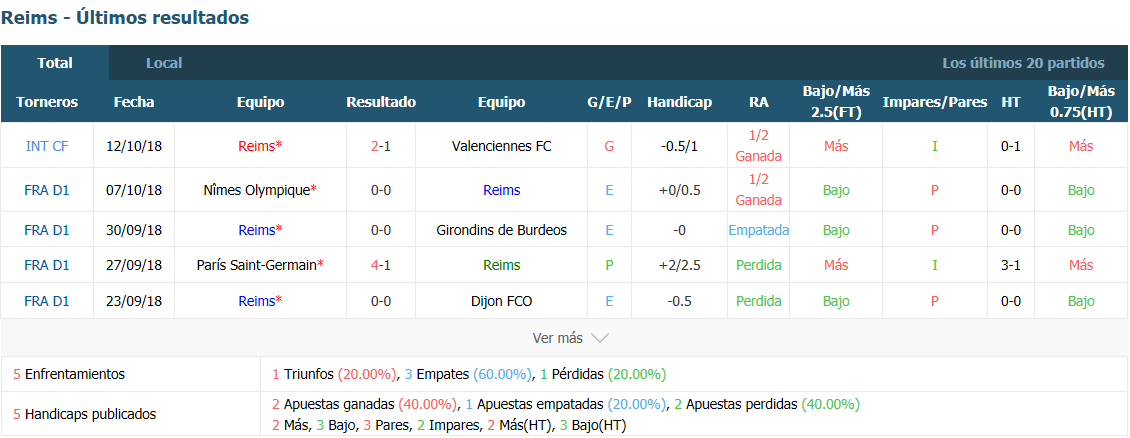Click the Fecha column header
The height and width of the screenshot is (438, 1130).
[134, 102]
